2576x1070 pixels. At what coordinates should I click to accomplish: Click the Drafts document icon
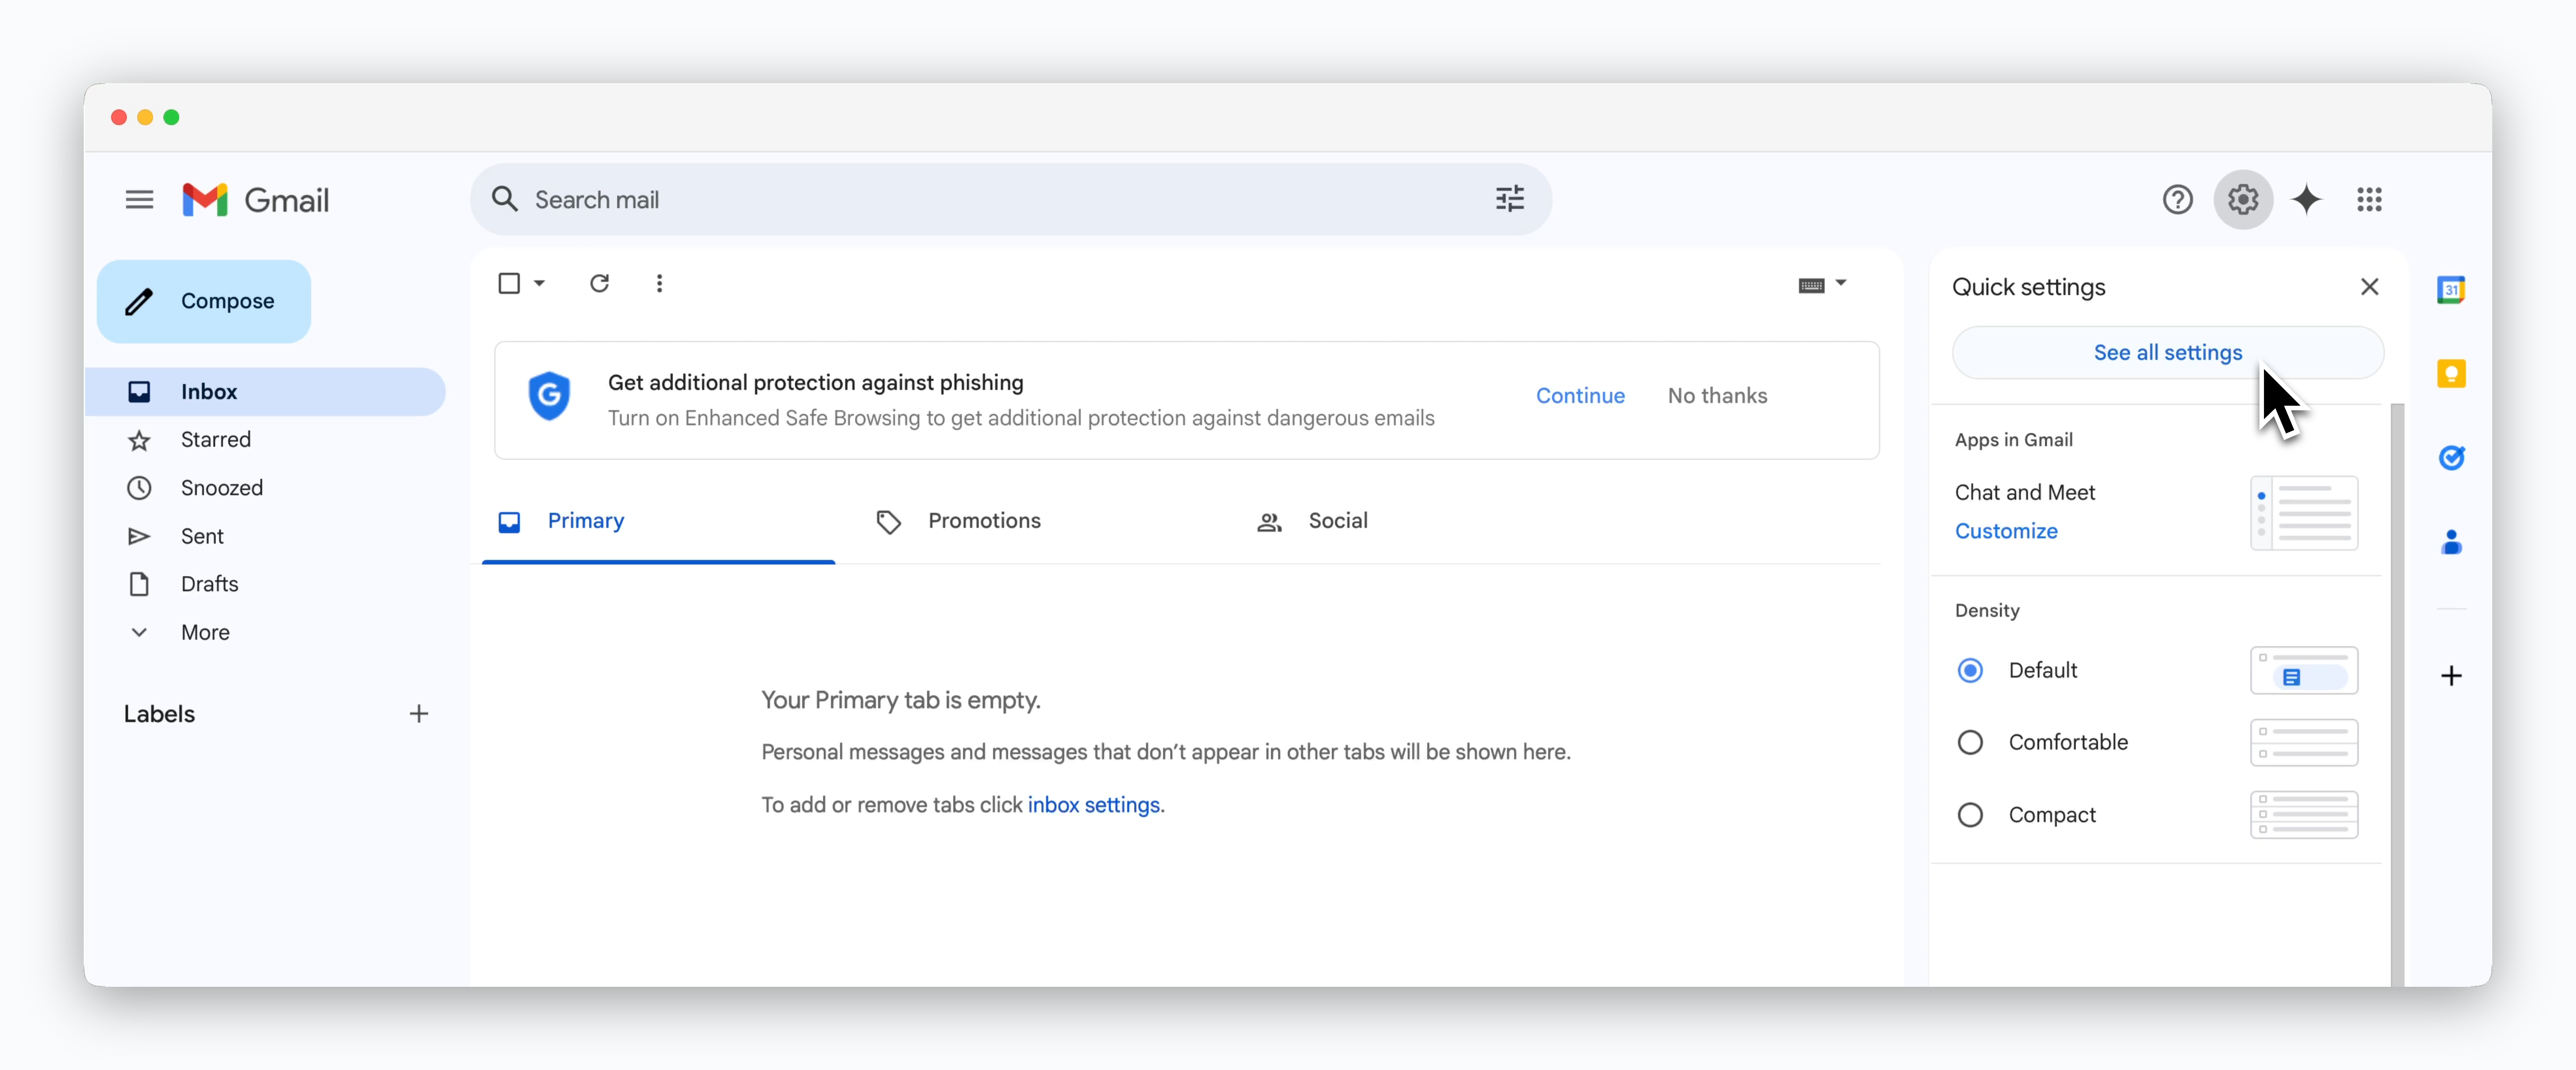(x=139, y=584)
